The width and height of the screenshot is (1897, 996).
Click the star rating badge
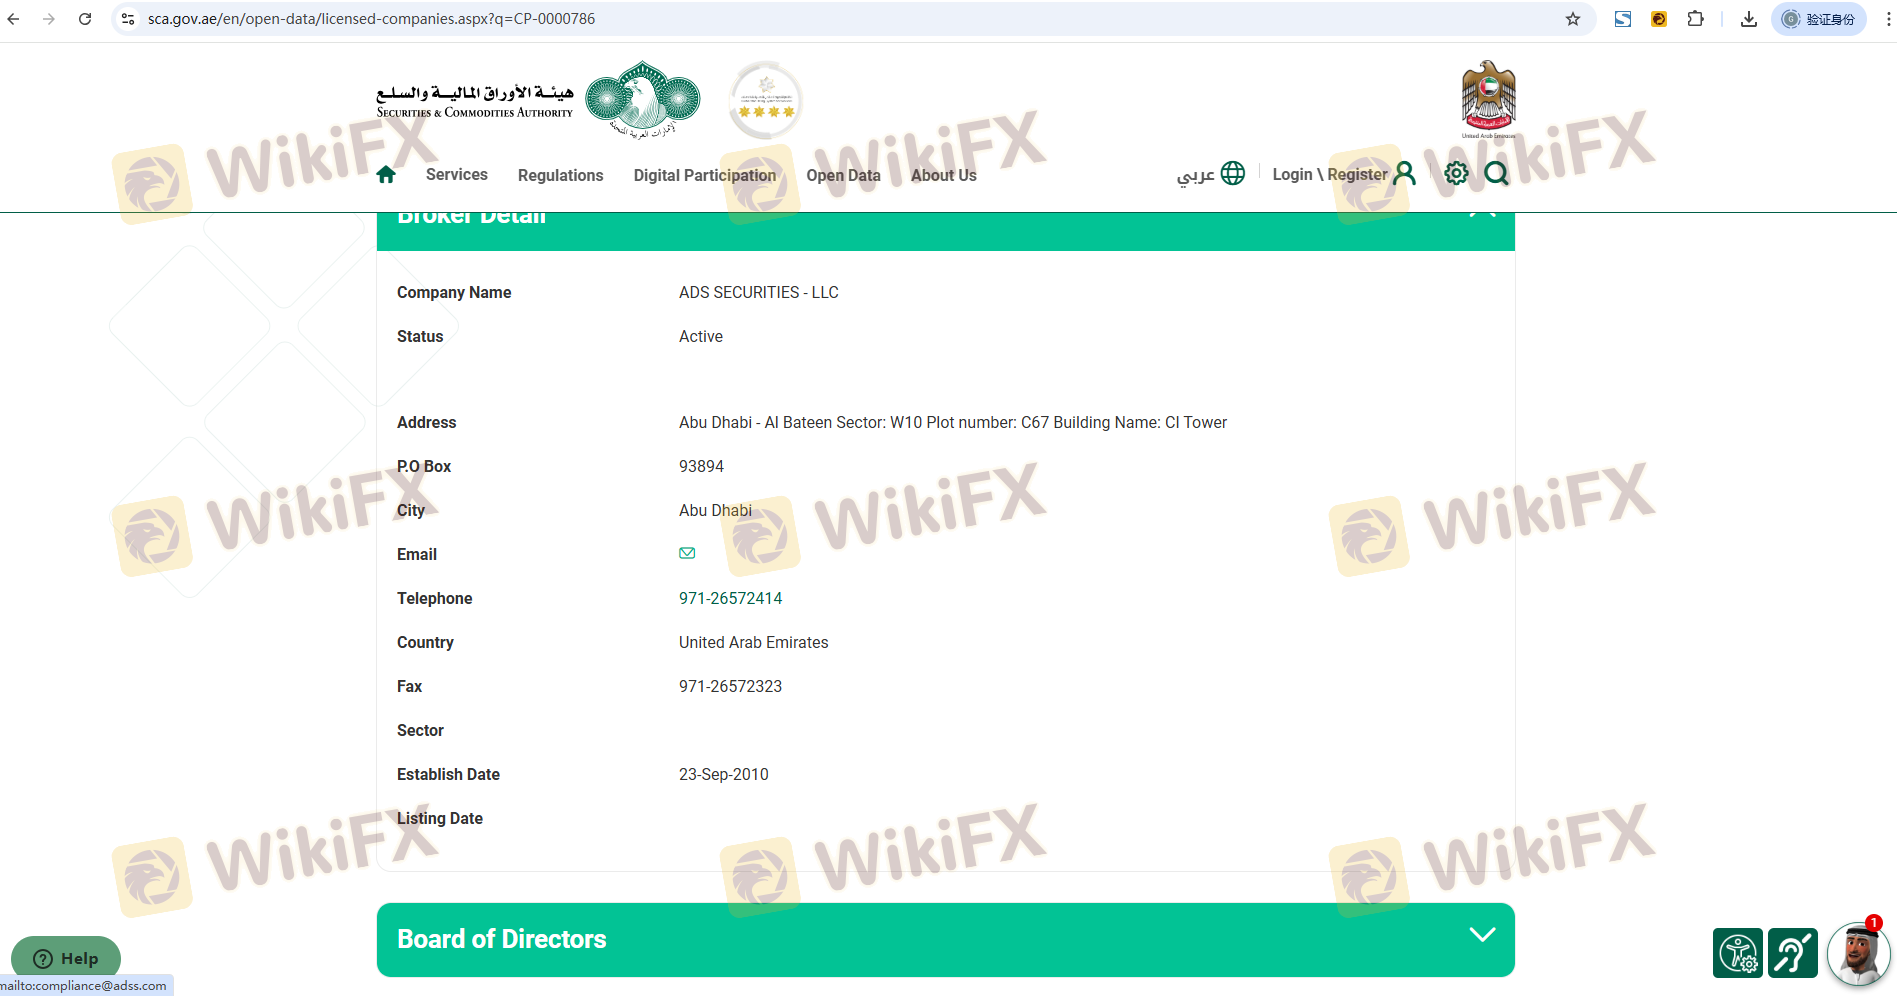tap(766, 100)
